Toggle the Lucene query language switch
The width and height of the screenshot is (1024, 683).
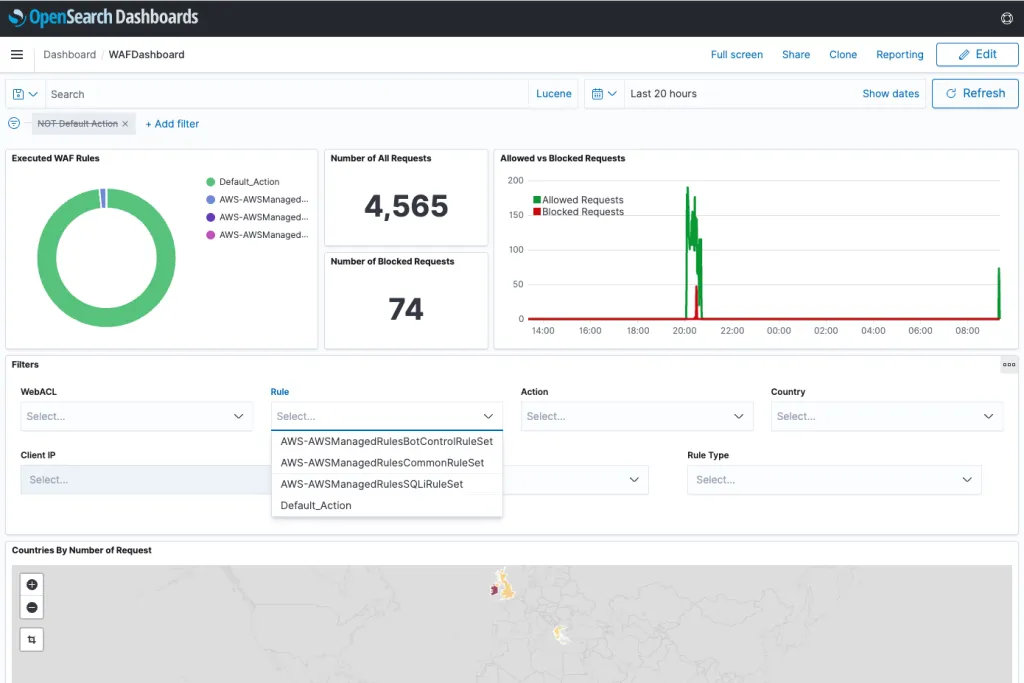pos(553,93)
